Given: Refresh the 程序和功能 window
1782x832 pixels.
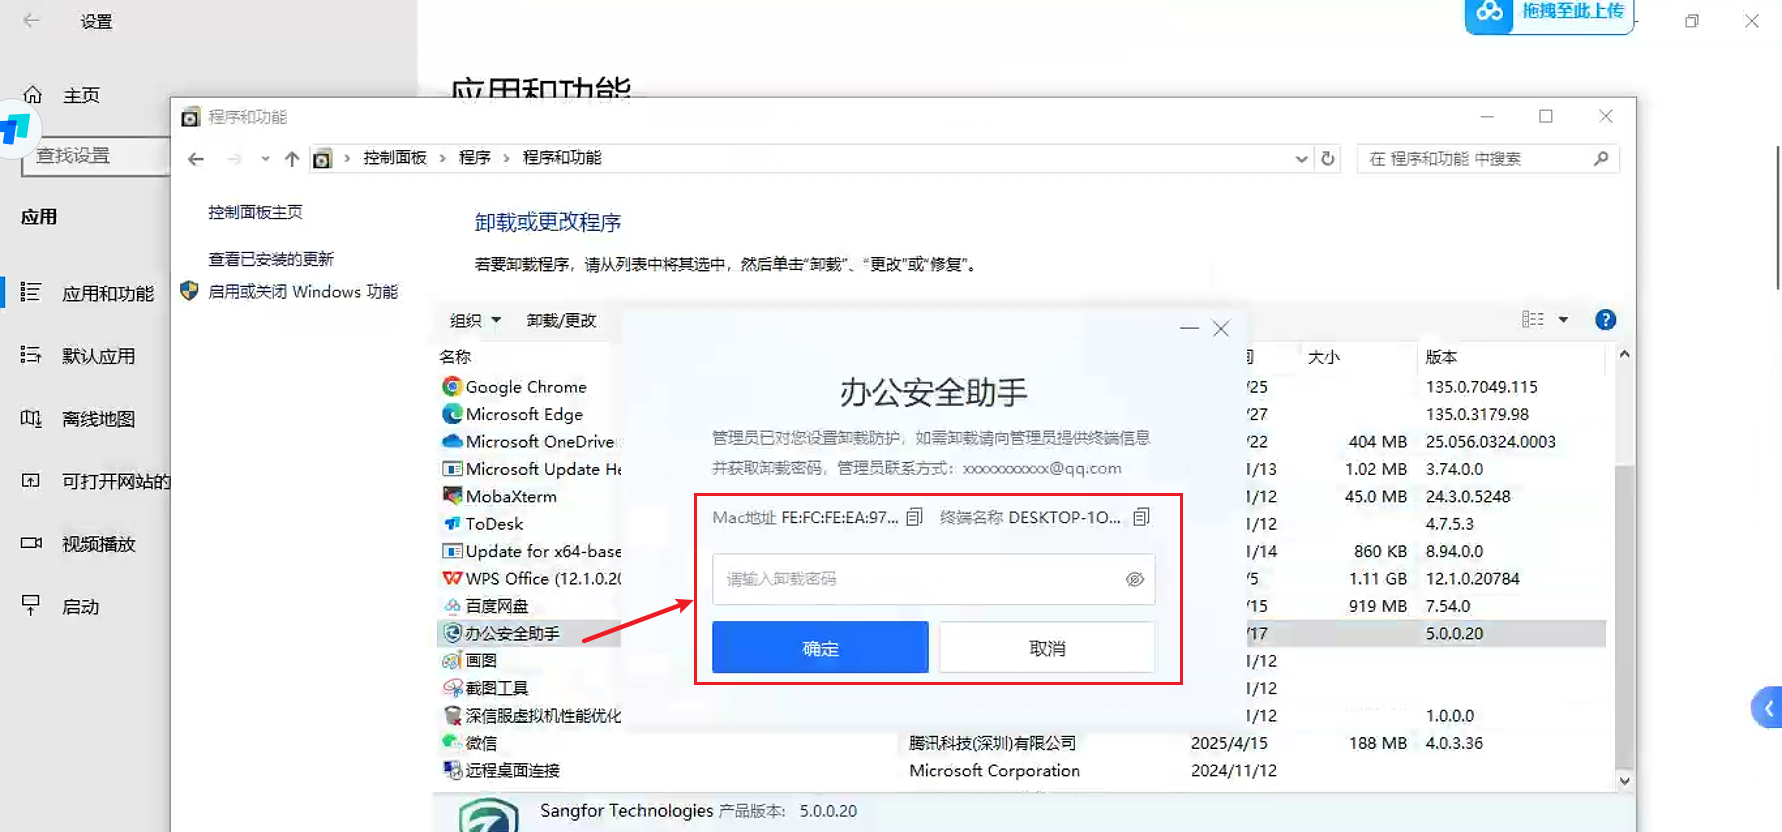Looking at the screenshot, I should (1328, 158).
